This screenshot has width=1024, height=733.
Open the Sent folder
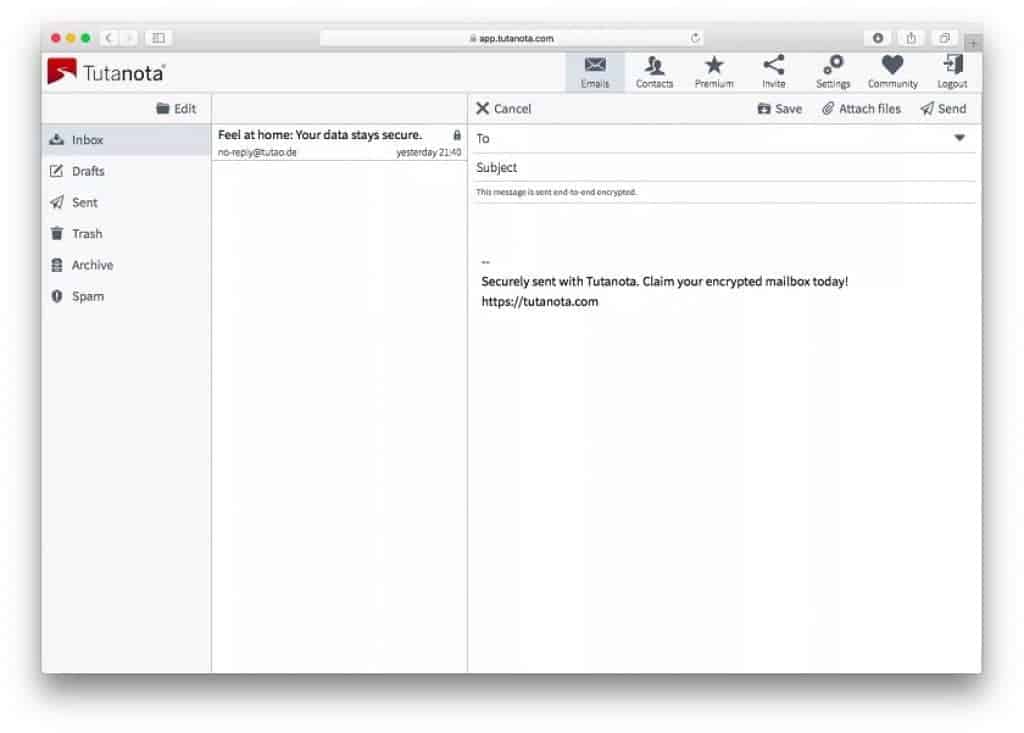tap(85, 202)
